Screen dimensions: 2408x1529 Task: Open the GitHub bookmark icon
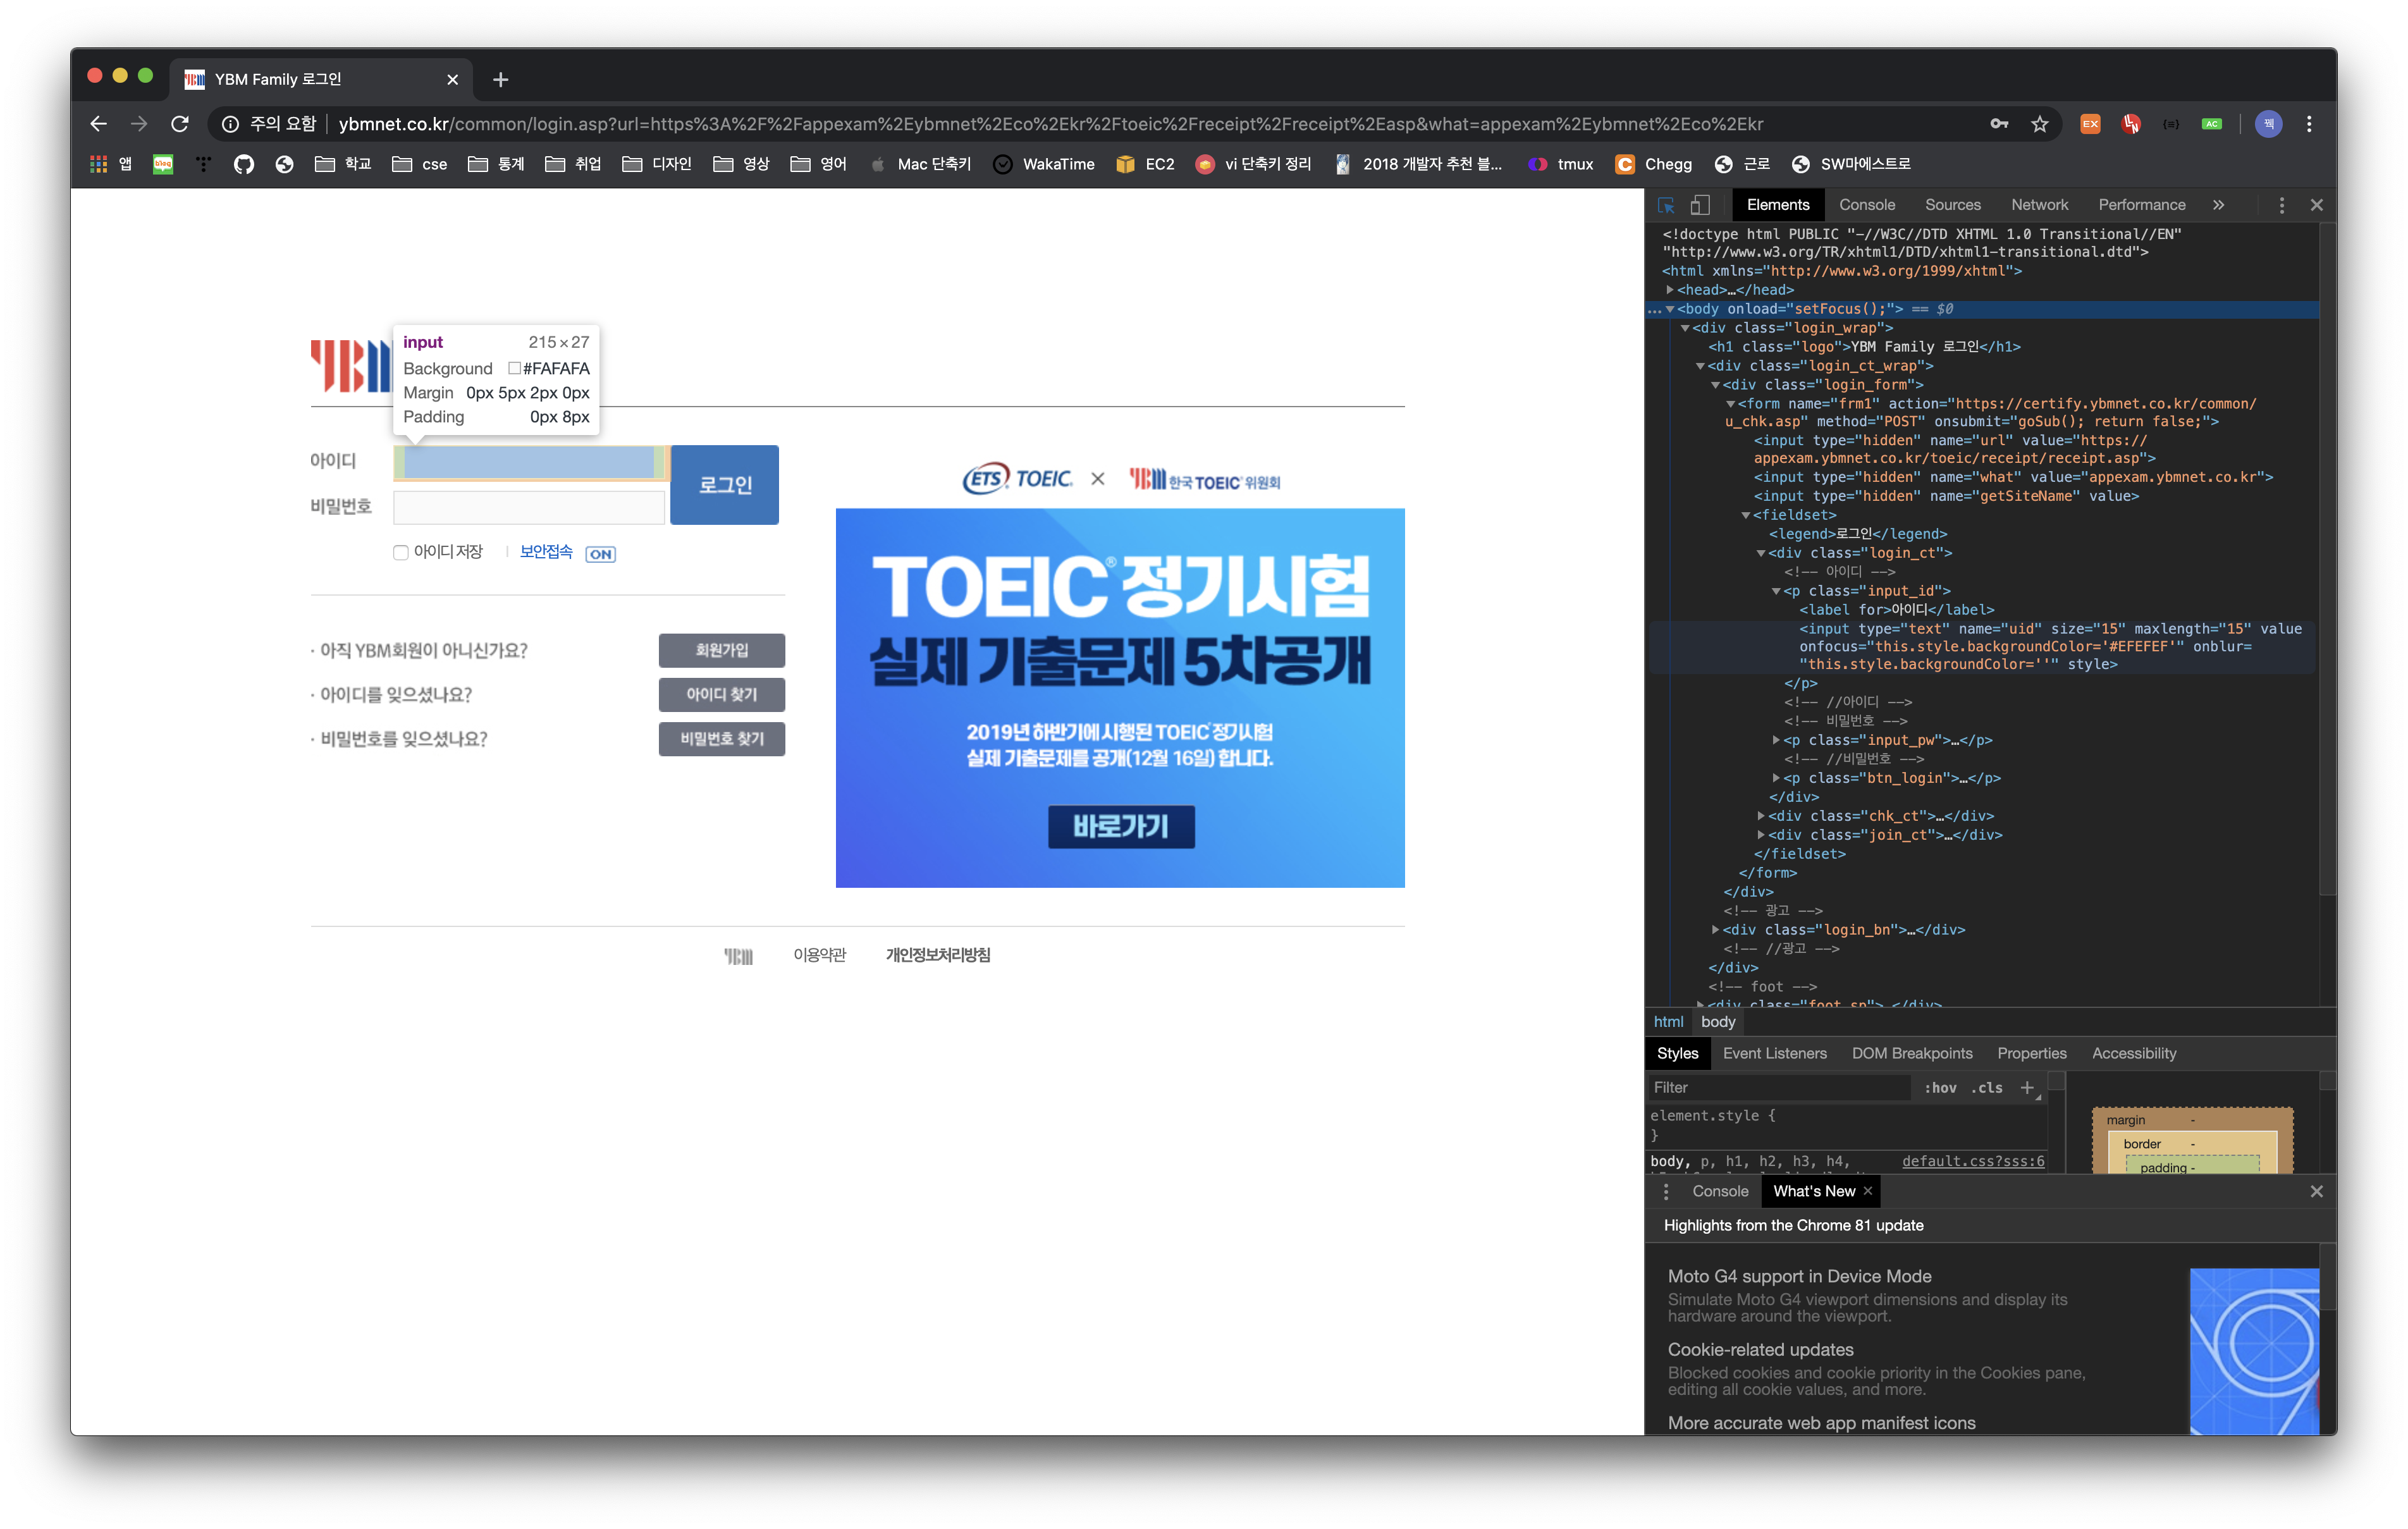[244, 164]
